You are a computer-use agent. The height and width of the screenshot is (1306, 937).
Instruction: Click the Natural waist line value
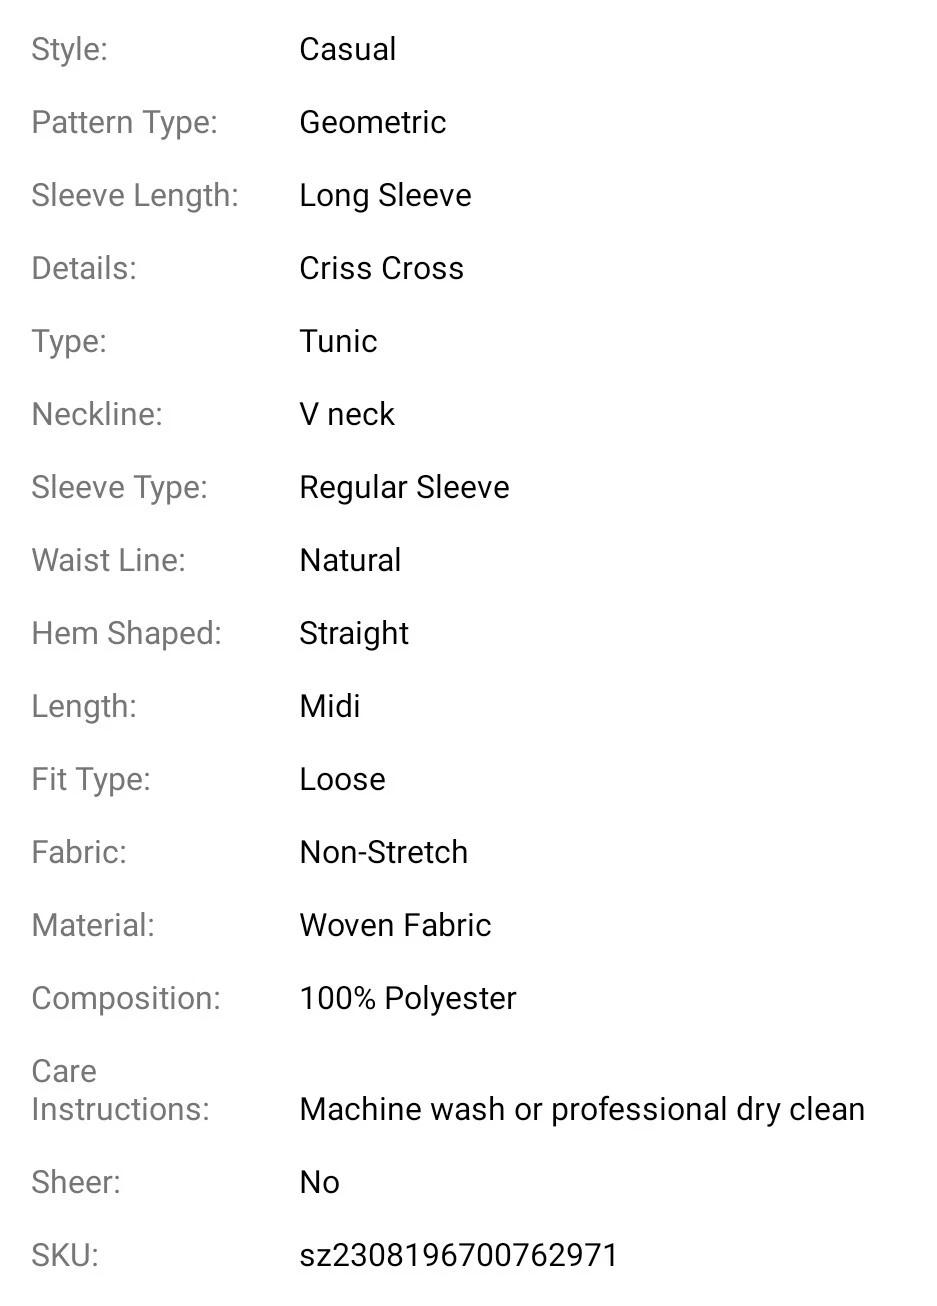pyautogui.click(x=350, y=560)
